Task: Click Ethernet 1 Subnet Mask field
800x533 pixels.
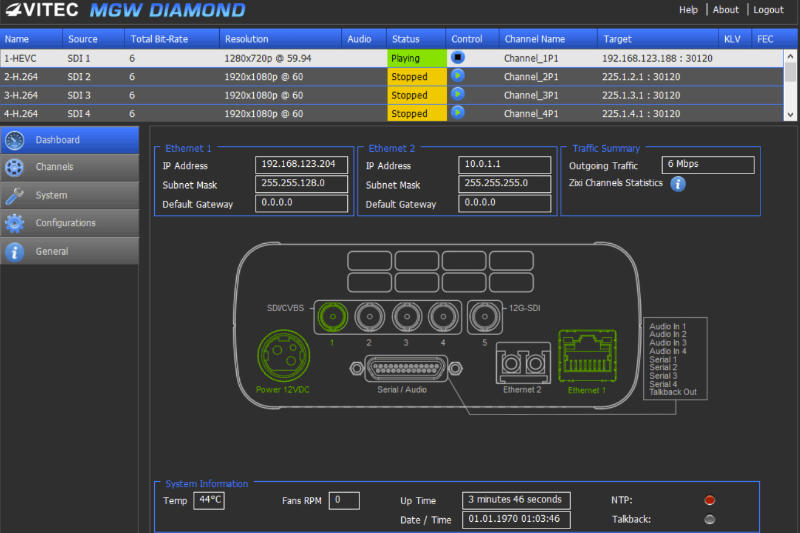Action: point(302,184)
